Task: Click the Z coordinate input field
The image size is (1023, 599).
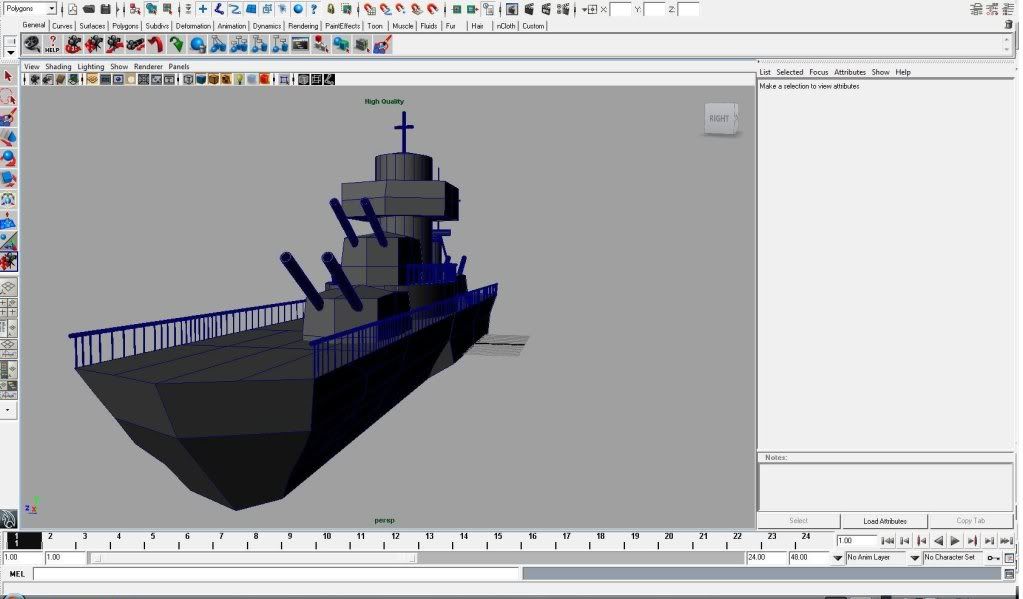Action: (x=688, y=9)
